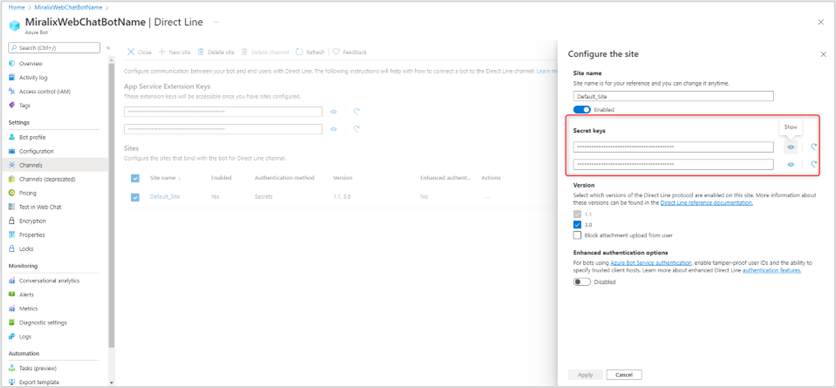Viewport: 836px width, 388px height.
Task: Regenerate the second App Service extension key
Action: [357, 129]
